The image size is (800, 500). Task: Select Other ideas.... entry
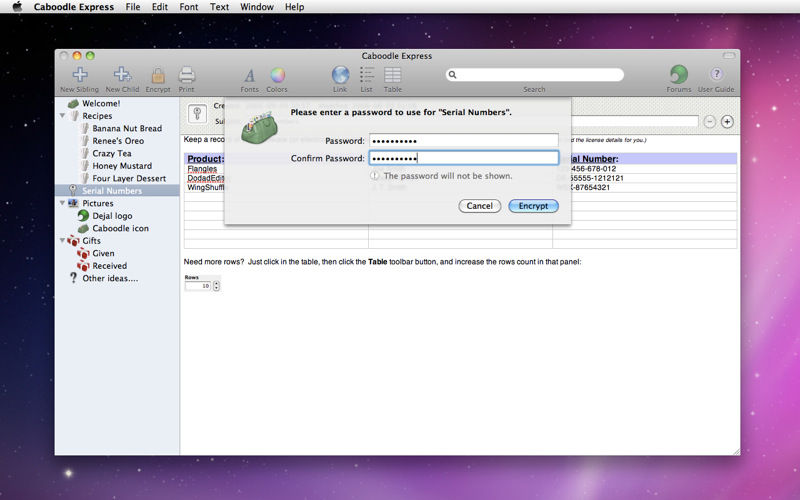[x=110, y=279]
